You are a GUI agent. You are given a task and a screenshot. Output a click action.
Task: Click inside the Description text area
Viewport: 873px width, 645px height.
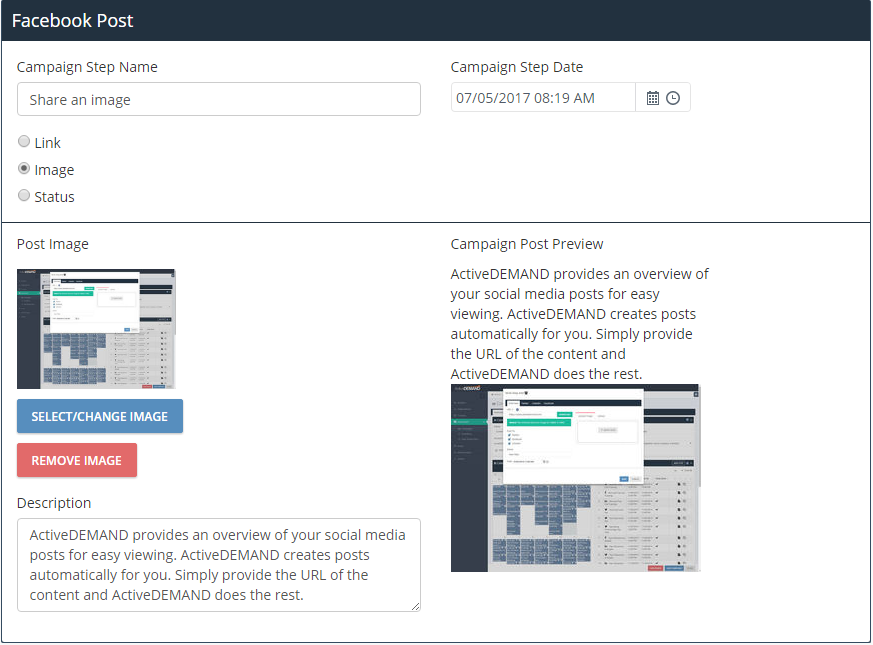tap(219, 565)
